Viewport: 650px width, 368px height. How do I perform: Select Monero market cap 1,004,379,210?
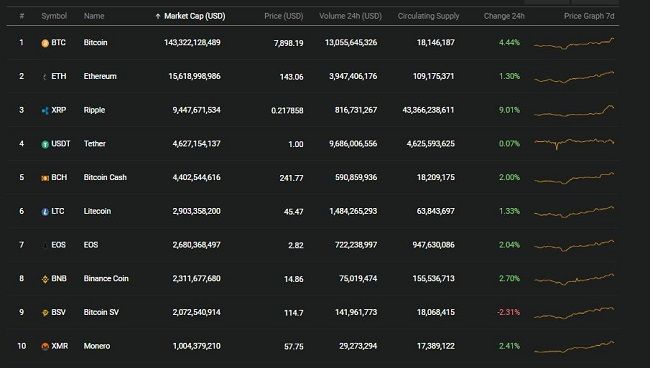196,346
